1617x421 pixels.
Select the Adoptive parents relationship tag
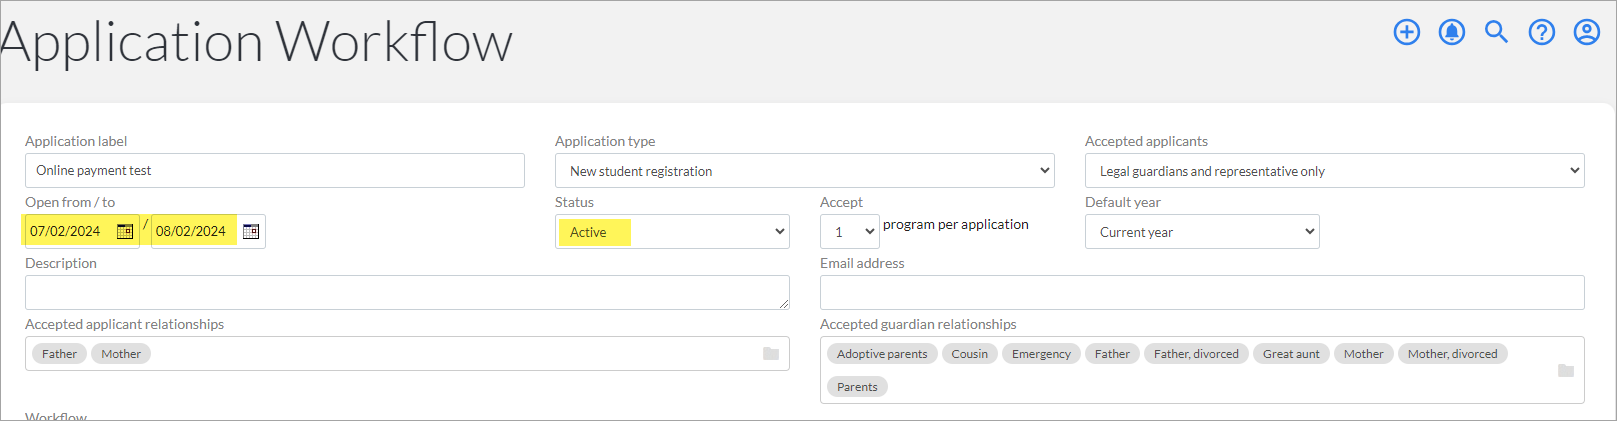[882, 354]
